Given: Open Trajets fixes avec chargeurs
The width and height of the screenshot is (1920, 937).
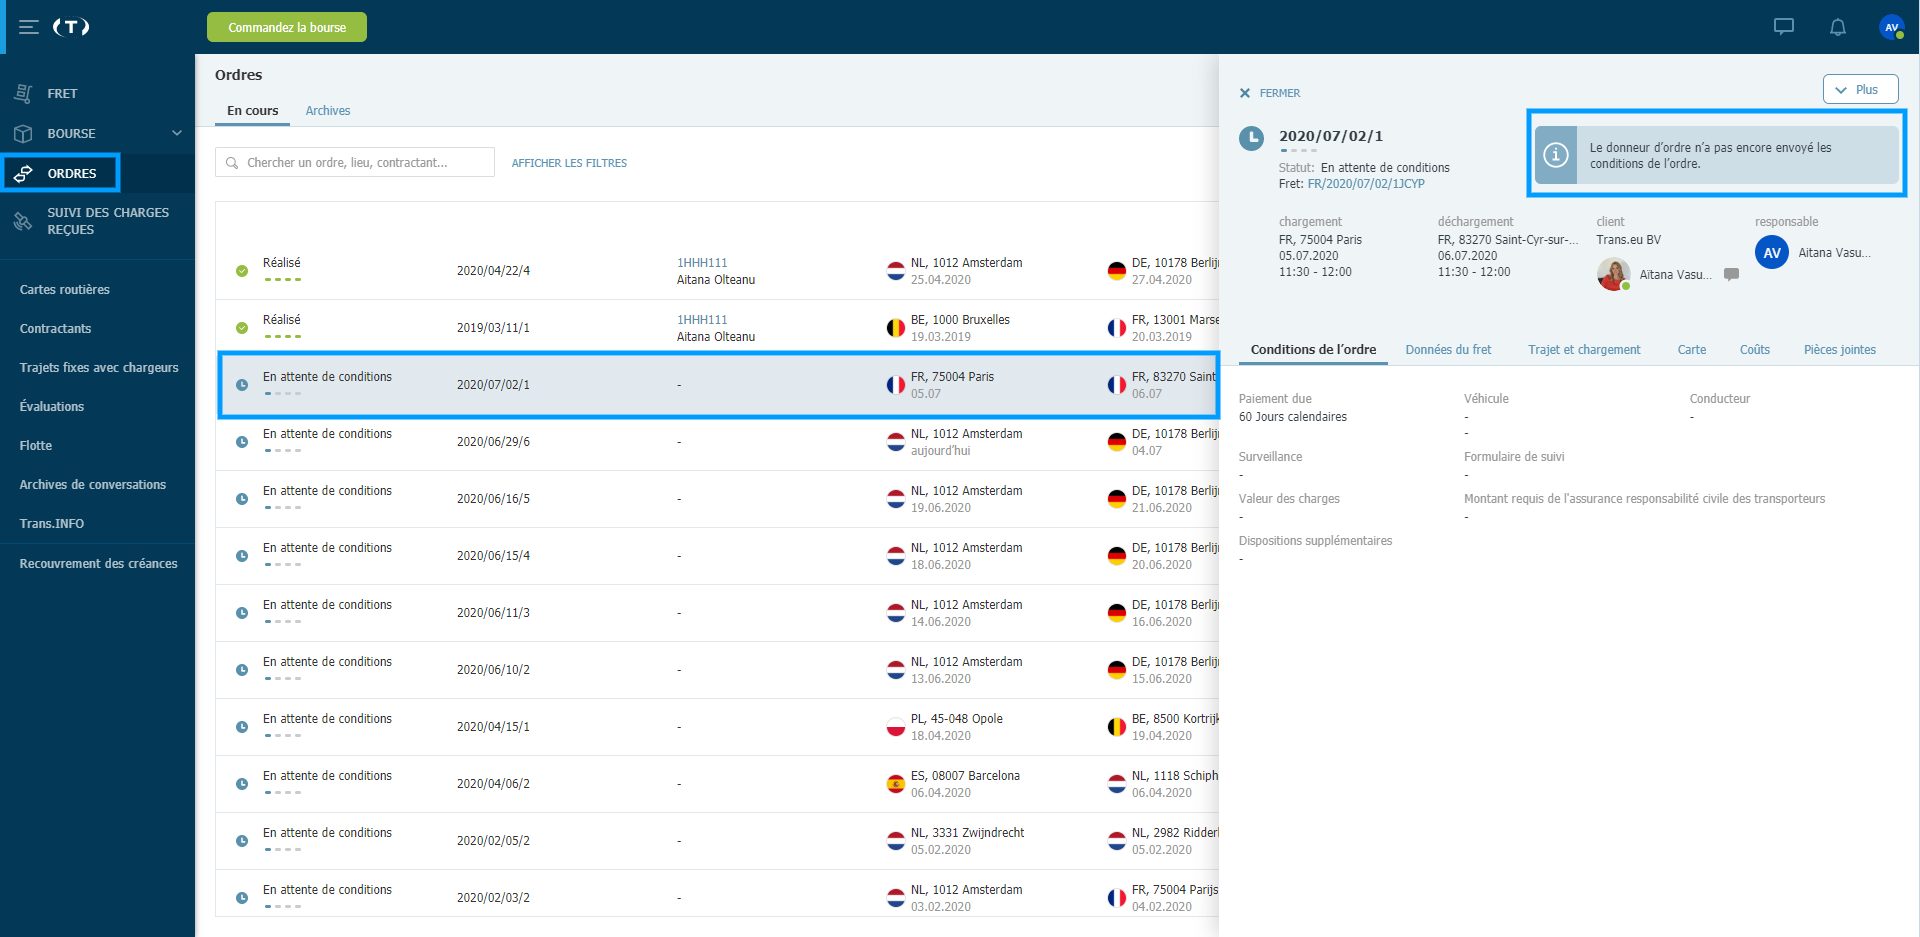Looking at the screenshot, I should 99,368.
